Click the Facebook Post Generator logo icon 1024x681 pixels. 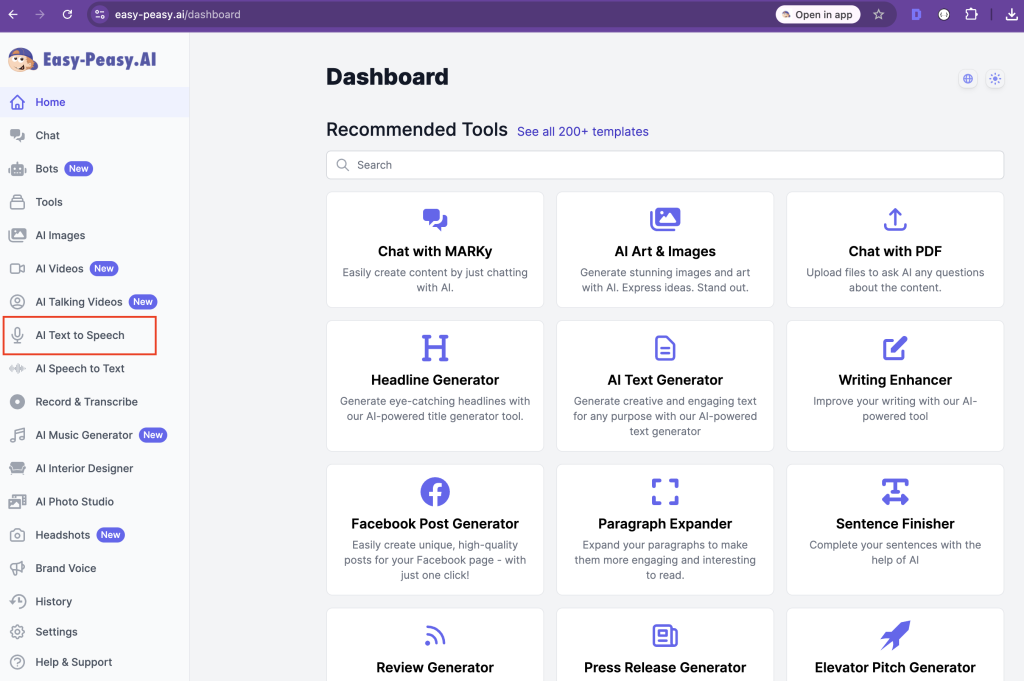coord(435,492)
